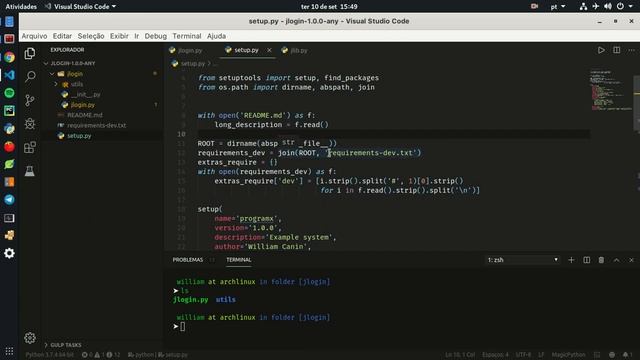Select the TERMINAL panel tab
The width and height of the screenshot is (640, 360).
(x=239, y=260)
